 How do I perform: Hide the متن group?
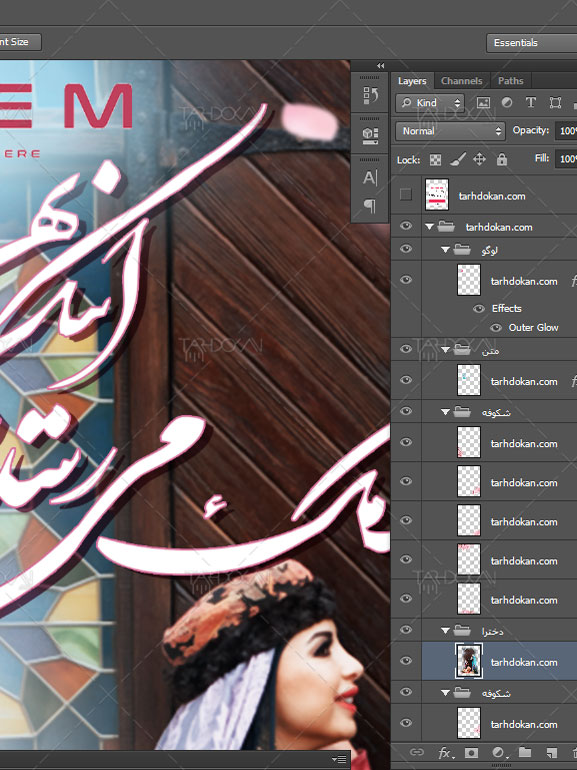406,349
